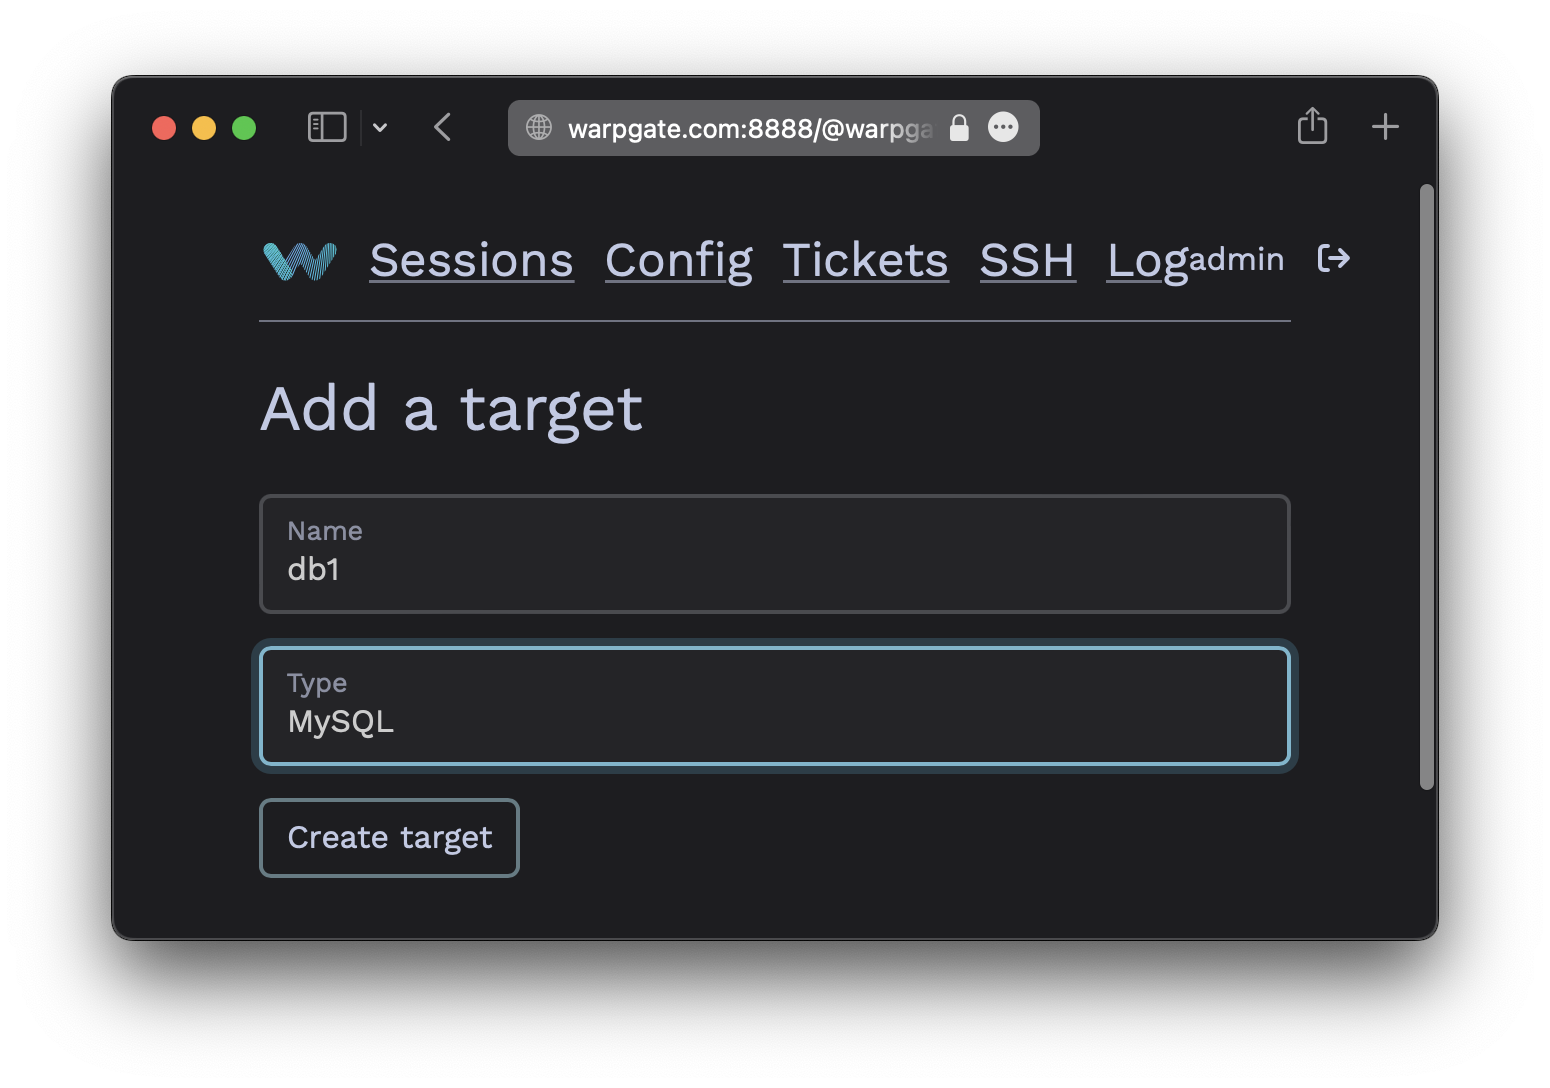The width and height of the screenshot is (1550, 1088).
Task: Open the Config navigation link
Action: [679, 261]
